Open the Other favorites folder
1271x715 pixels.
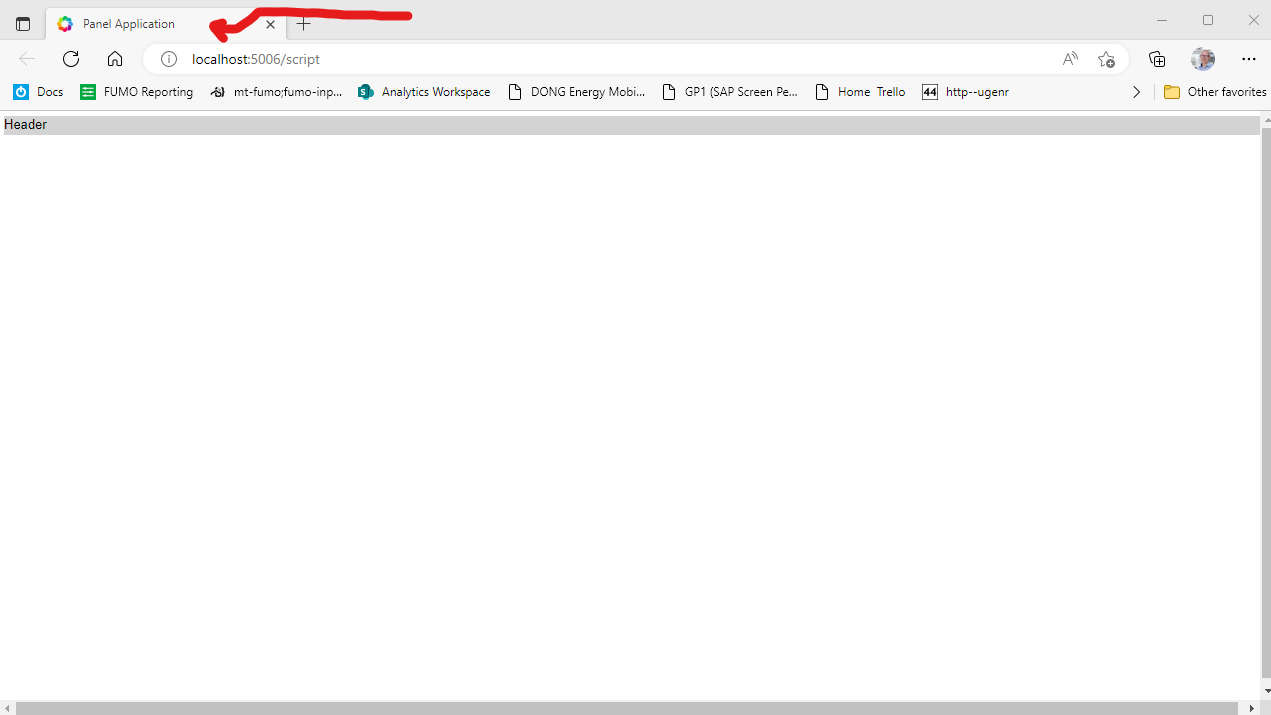(x=1215, y=92)
